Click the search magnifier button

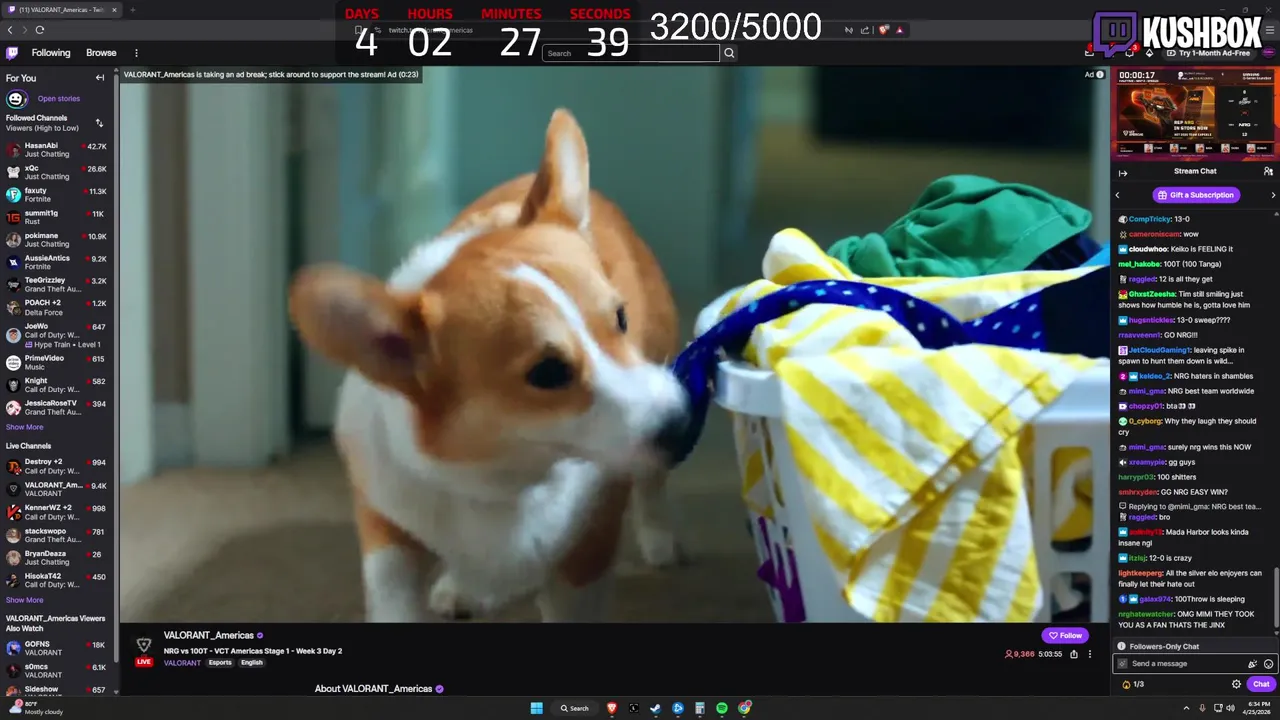tap(729, 53)
